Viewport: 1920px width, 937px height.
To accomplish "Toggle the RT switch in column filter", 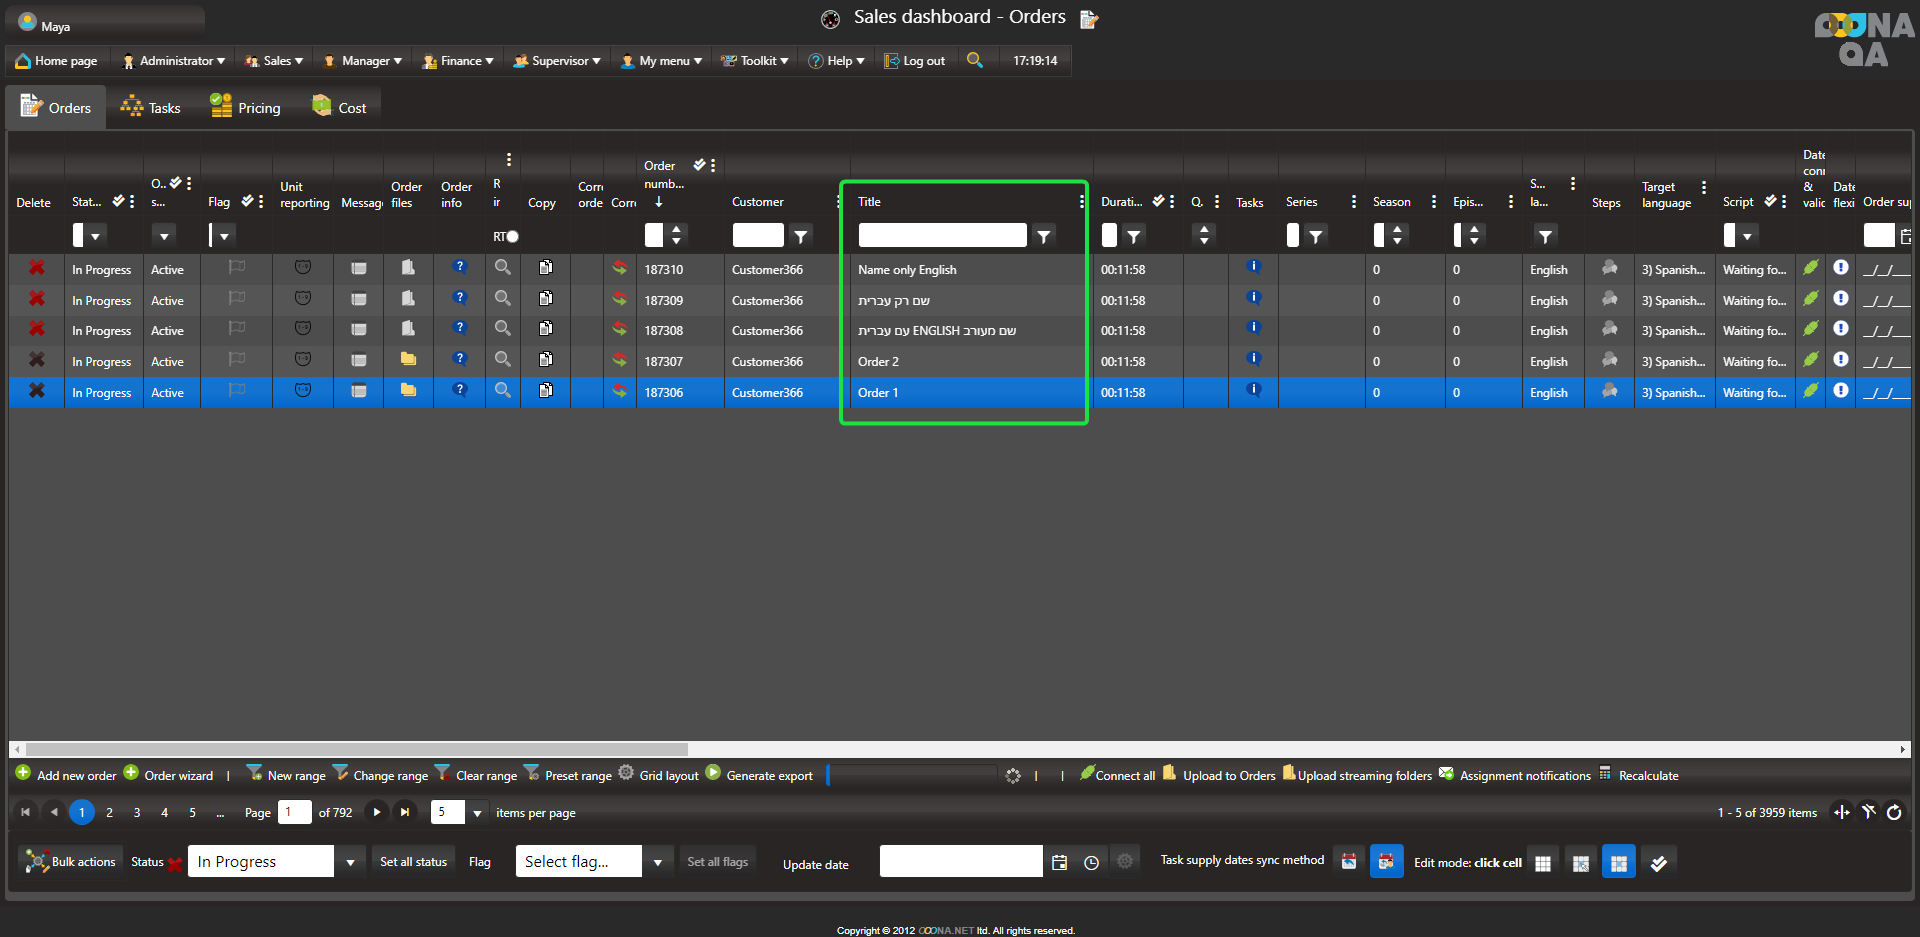I will (510, 237).
